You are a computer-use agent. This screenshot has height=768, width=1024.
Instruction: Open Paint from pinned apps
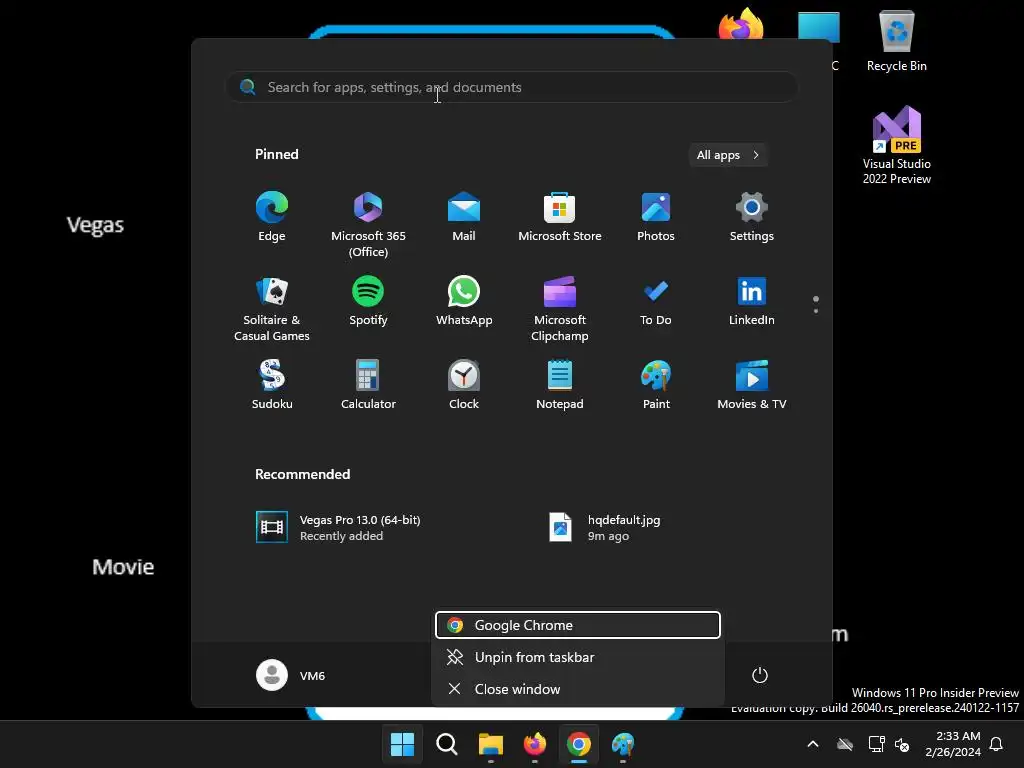tap(656, 385)
